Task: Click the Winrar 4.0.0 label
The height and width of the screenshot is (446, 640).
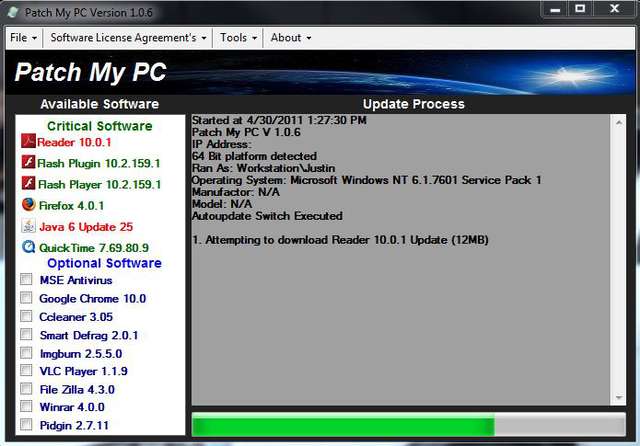Action: pyautogui.click(x=72, y=407)
